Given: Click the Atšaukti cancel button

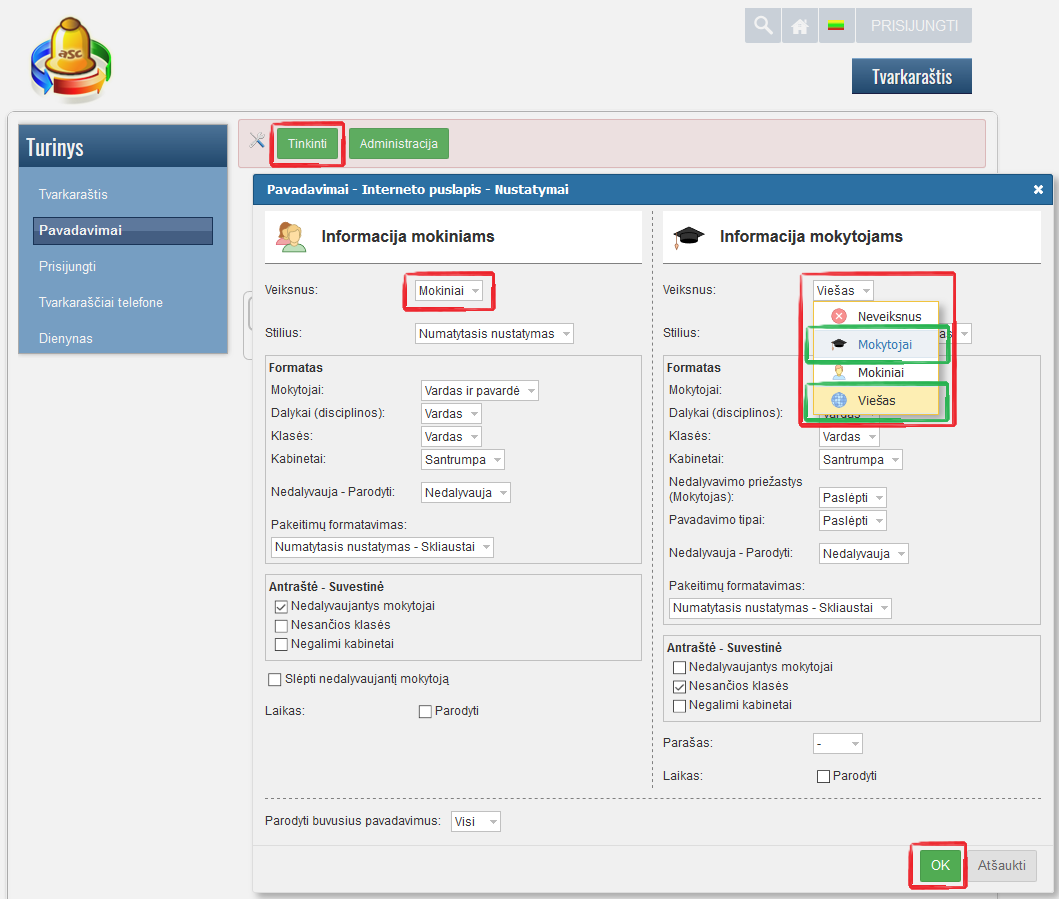Looking at the screenshot, I should (x=1001, y=865).
